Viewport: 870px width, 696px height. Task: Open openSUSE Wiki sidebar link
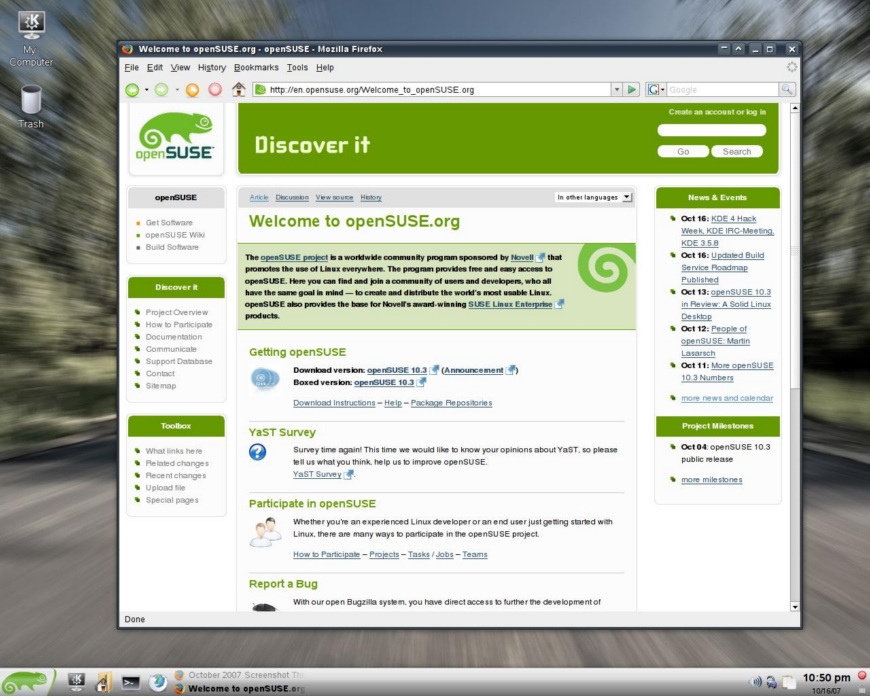tap(175, 235)
